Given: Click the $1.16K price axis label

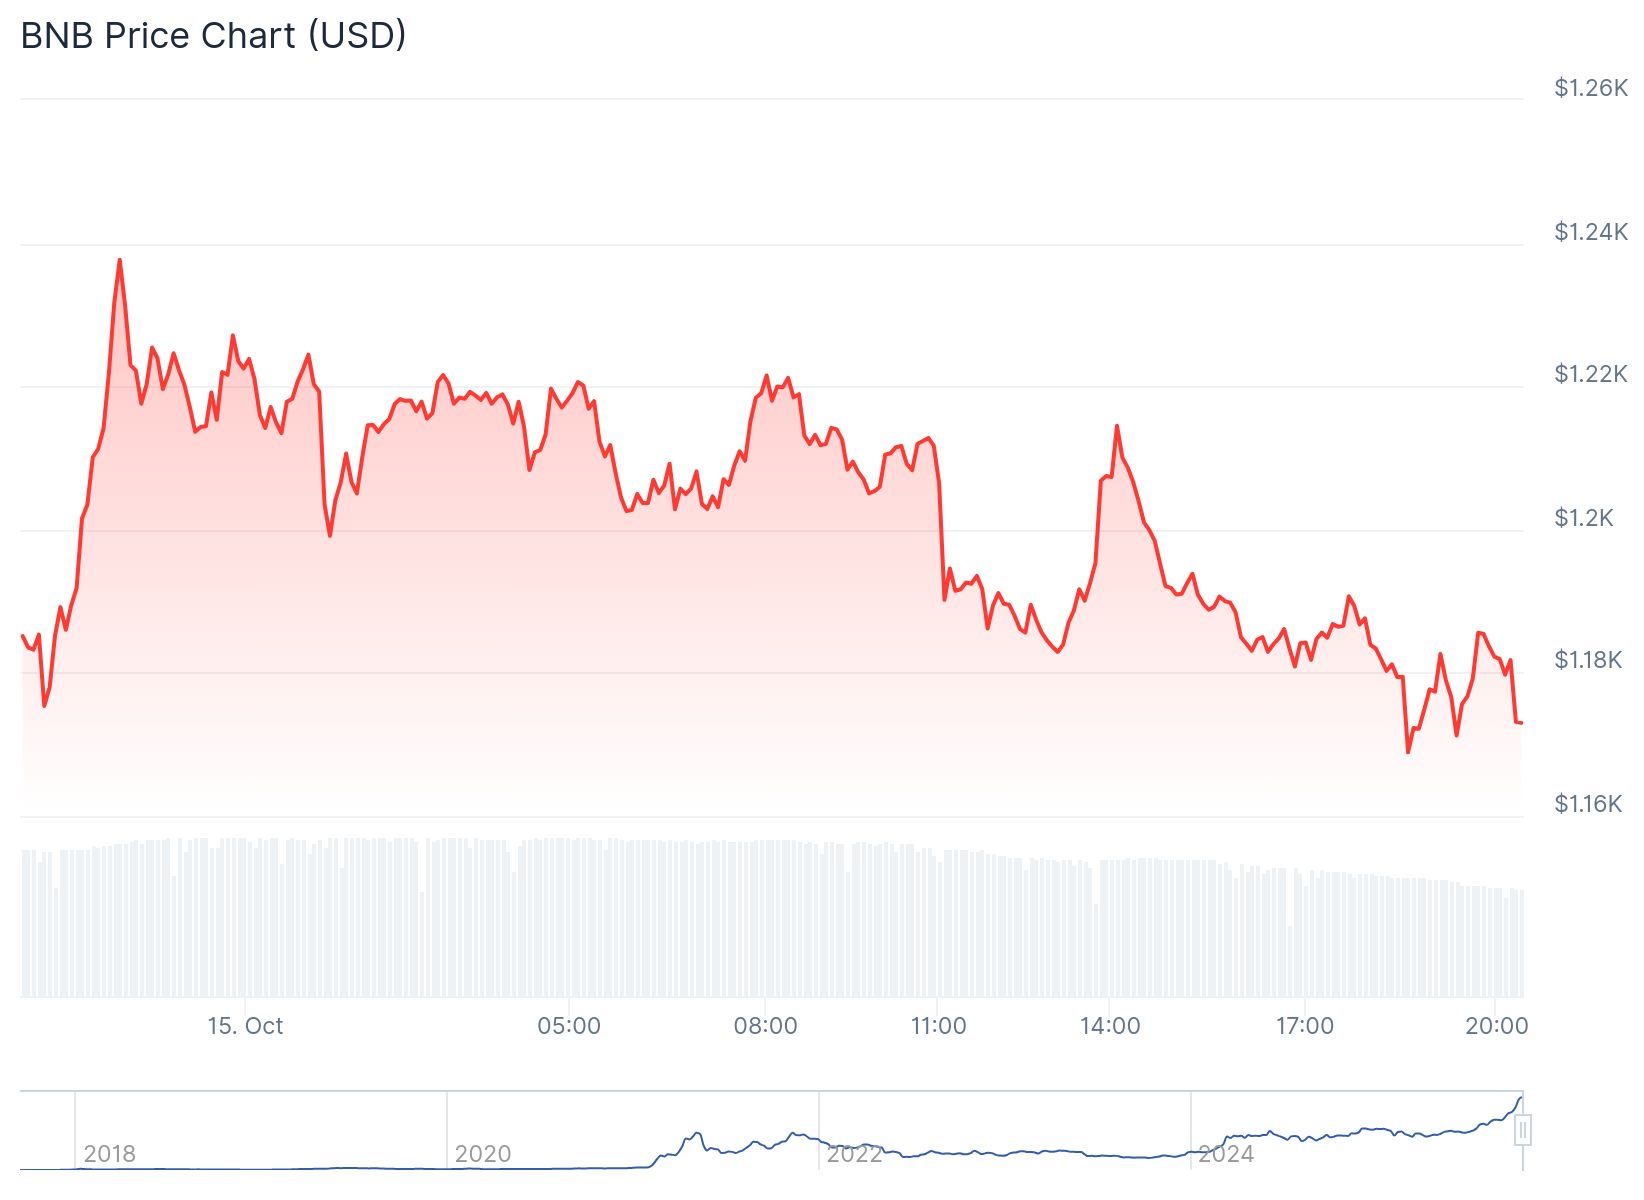Looking at the screenshot, I should tap(1588, 804).
